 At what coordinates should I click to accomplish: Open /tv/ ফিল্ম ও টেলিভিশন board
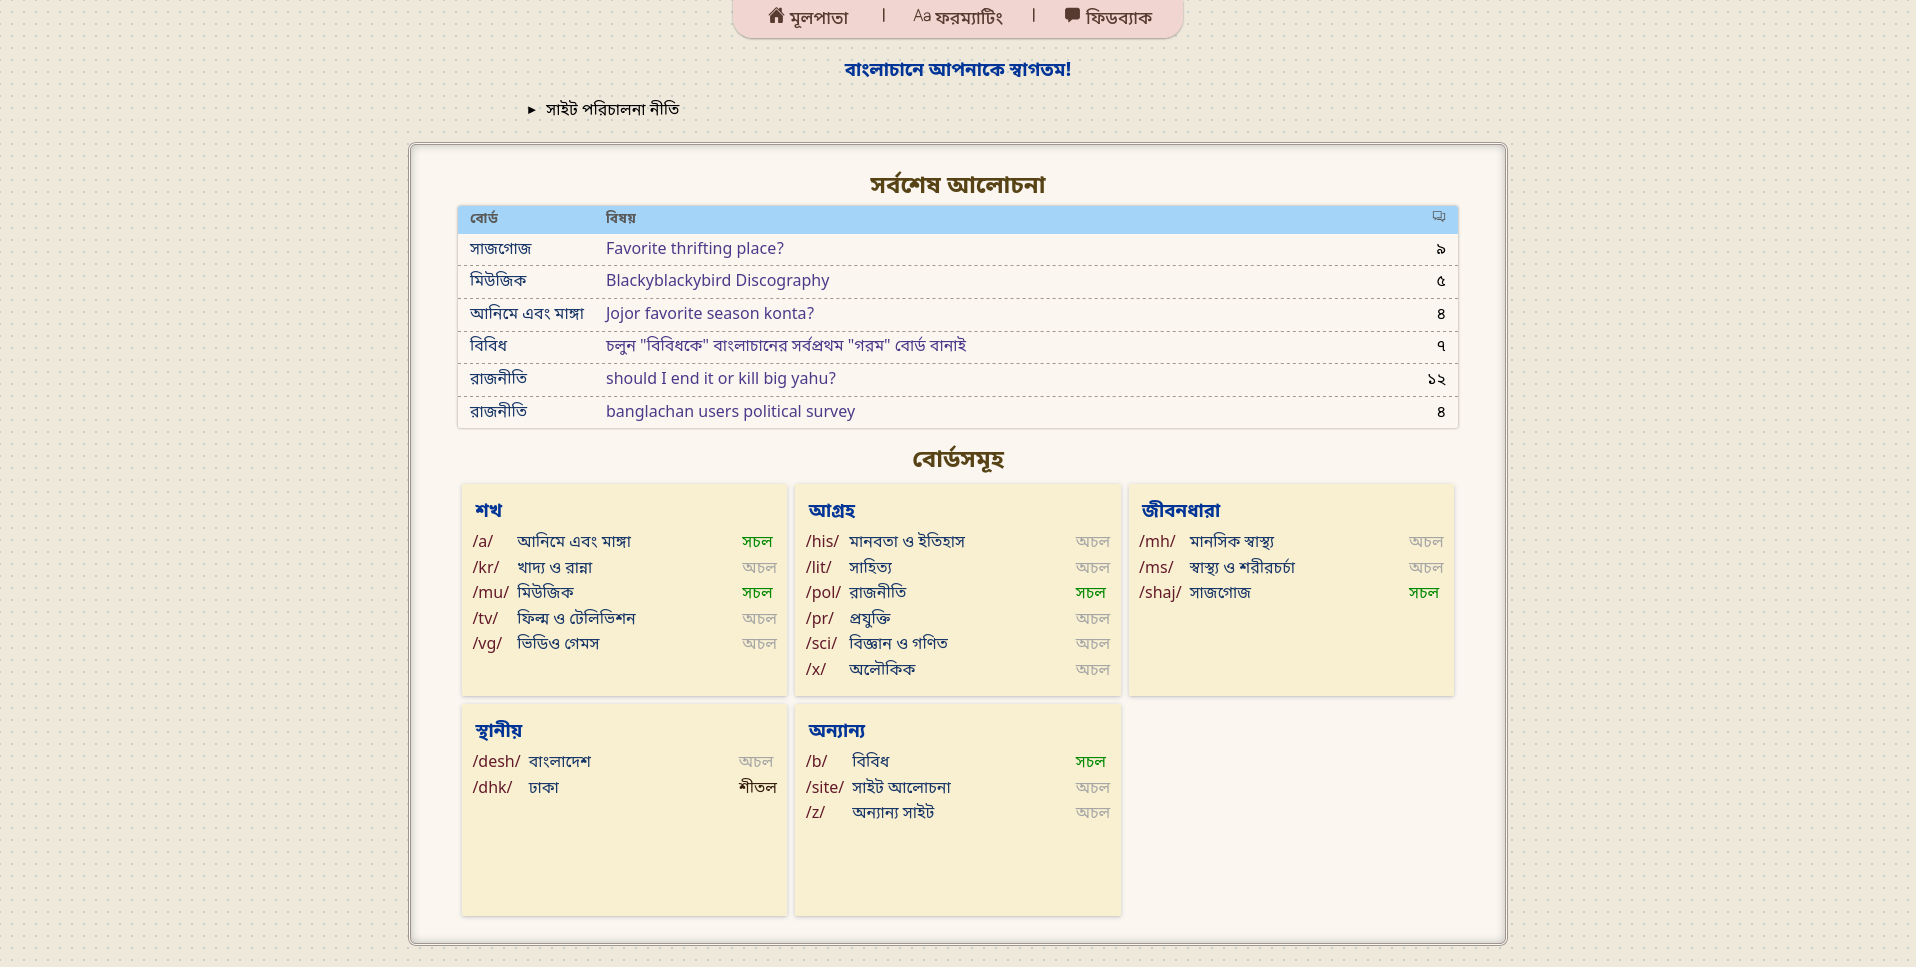576,618
